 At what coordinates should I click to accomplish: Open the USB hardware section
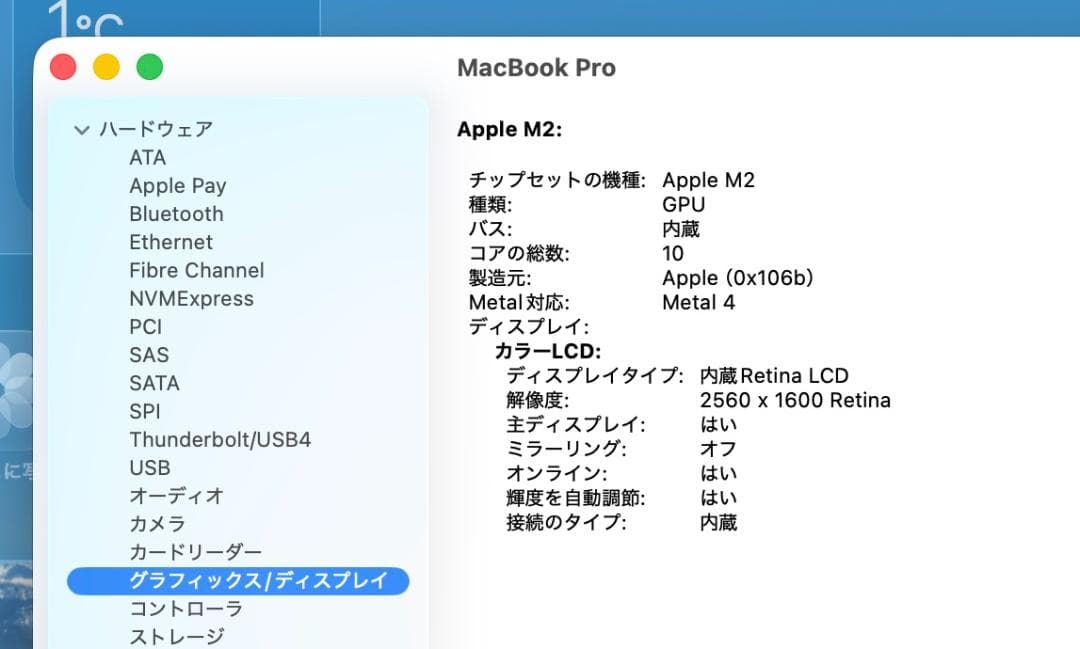150,467
